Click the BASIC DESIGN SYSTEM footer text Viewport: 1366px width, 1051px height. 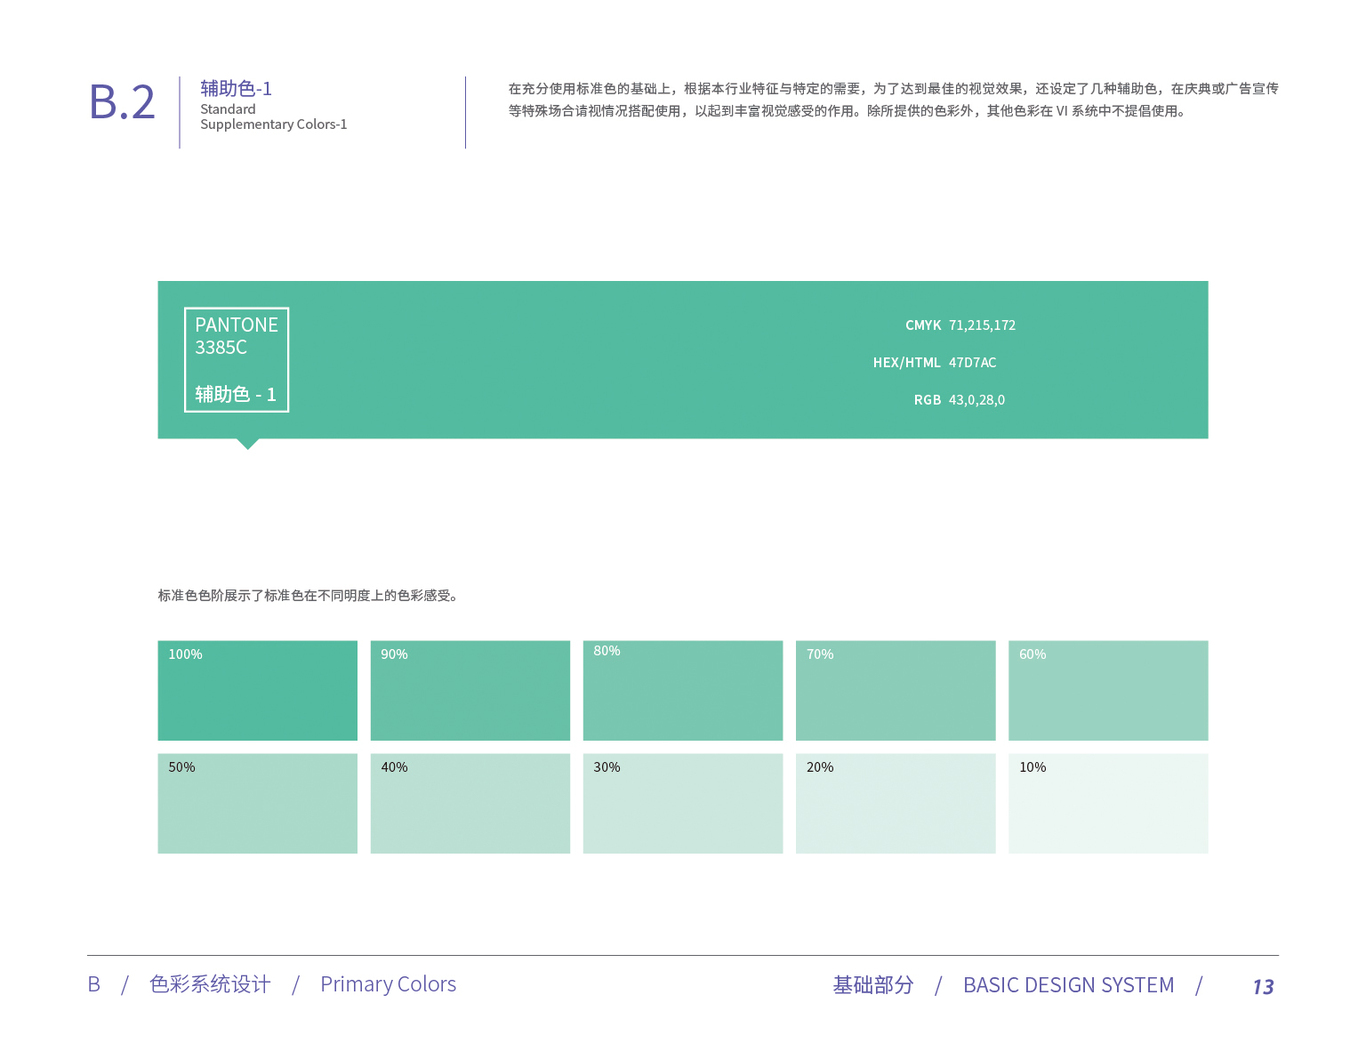click(1068, 985)
